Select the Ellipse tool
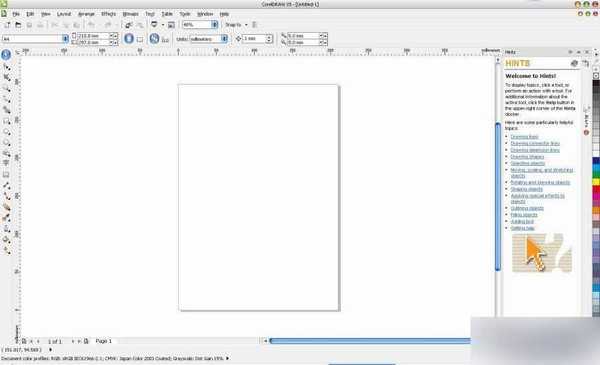 (x=7, y=132)
